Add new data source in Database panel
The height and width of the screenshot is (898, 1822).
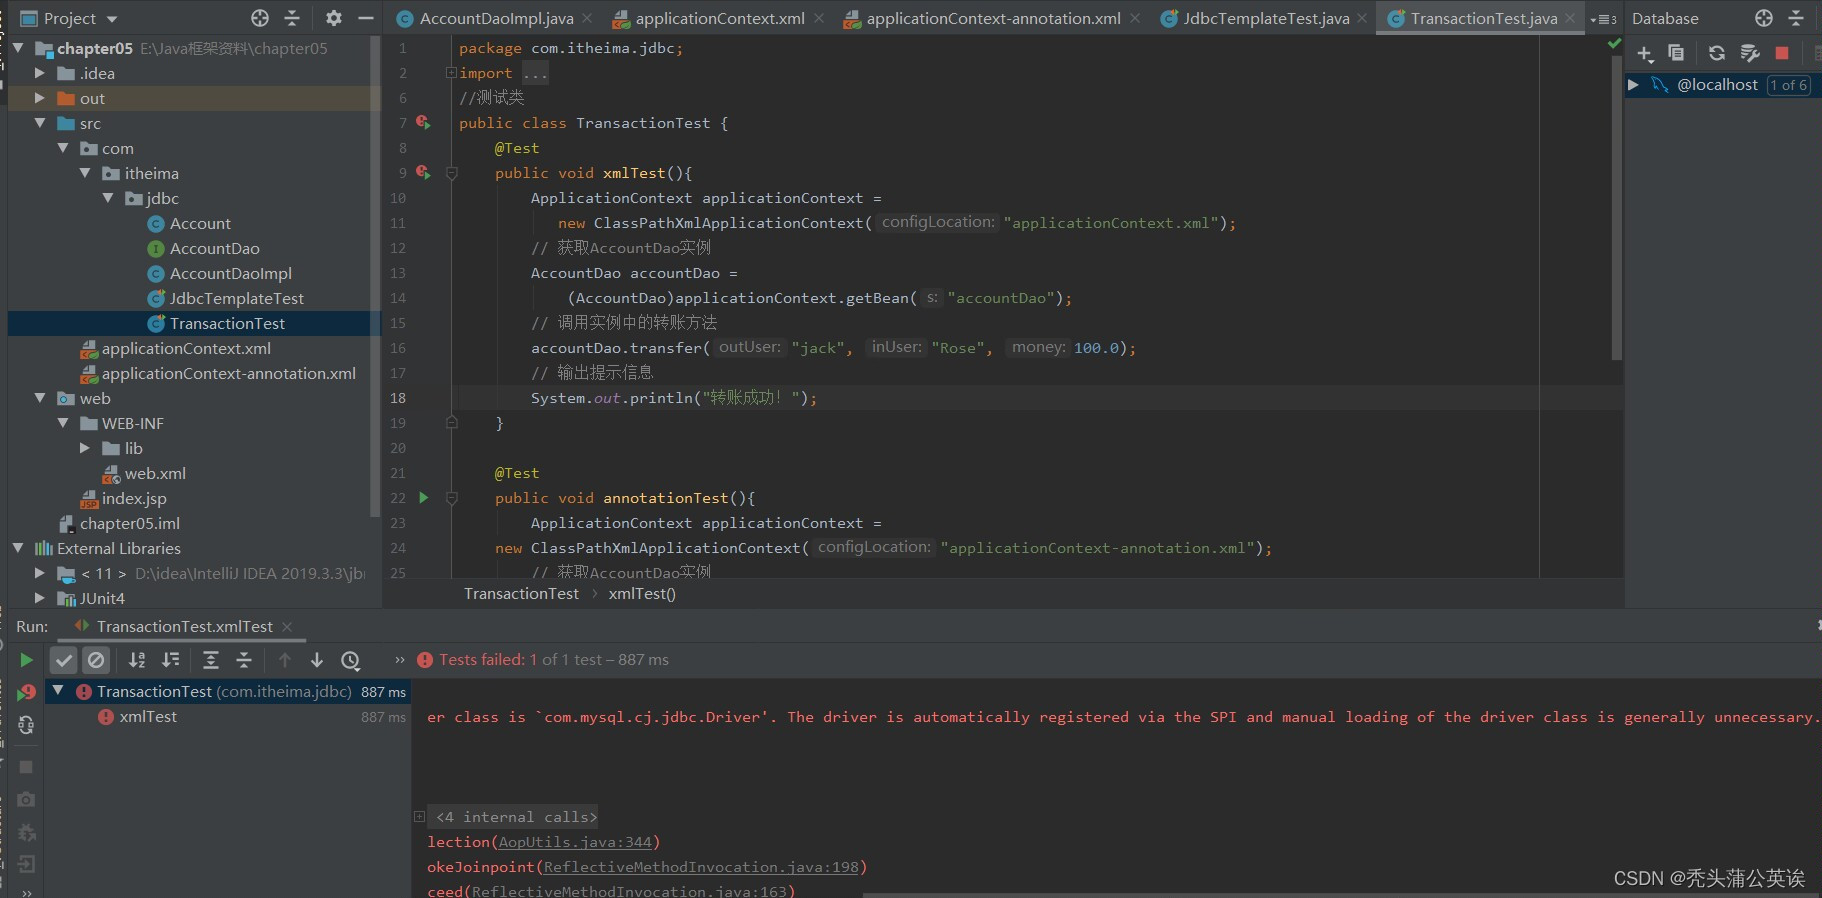pyautogui.click(x=1645, y=54)
